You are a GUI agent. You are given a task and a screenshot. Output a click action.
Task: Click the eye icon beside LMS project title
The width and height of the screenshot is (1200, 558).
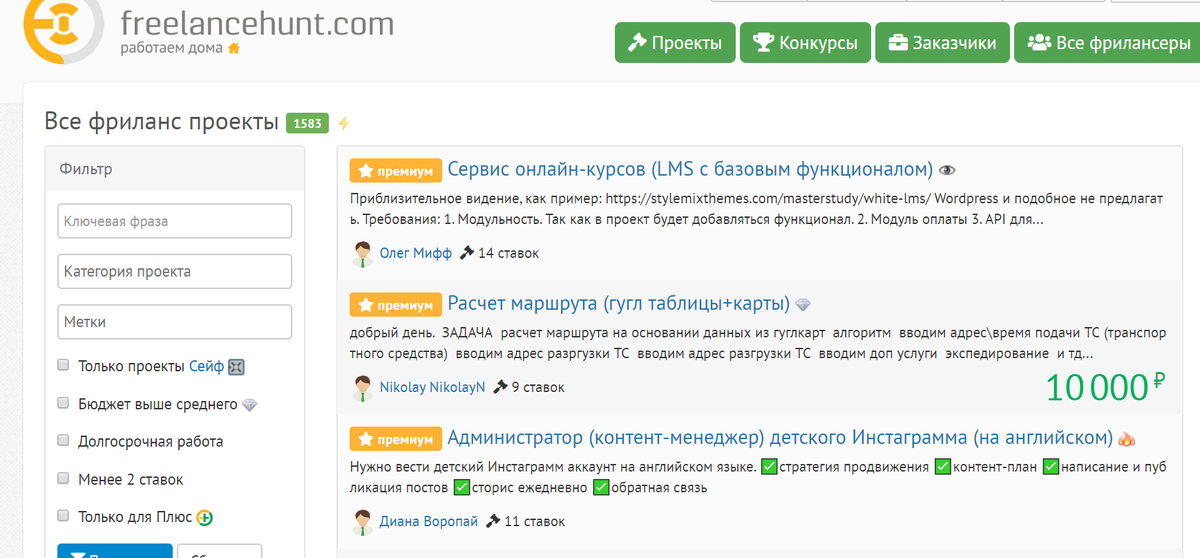(x=948, y=170)
